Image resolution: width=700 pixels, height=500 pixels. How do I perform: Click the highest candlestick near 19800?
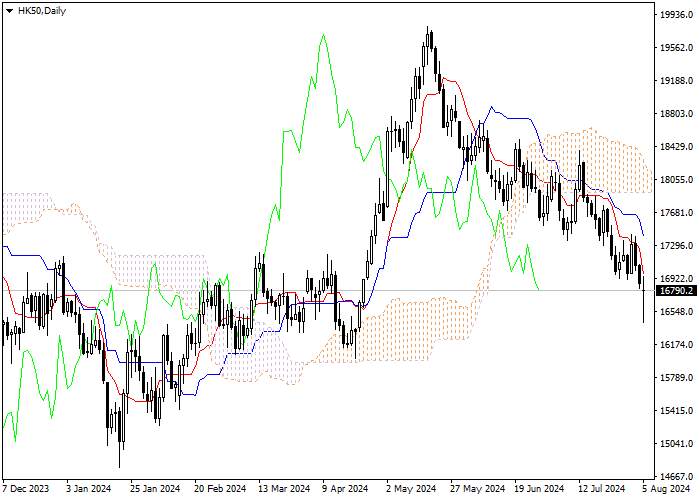[x=428, y=40]
